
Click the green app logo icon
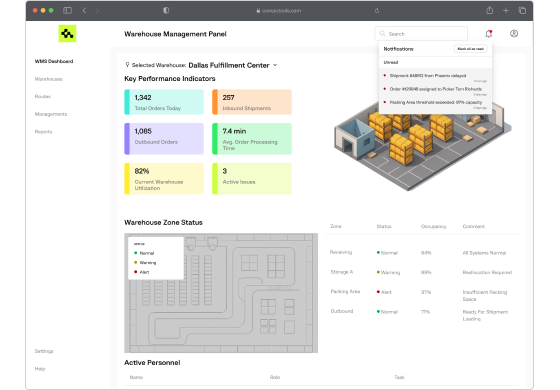tap(67, 34)
